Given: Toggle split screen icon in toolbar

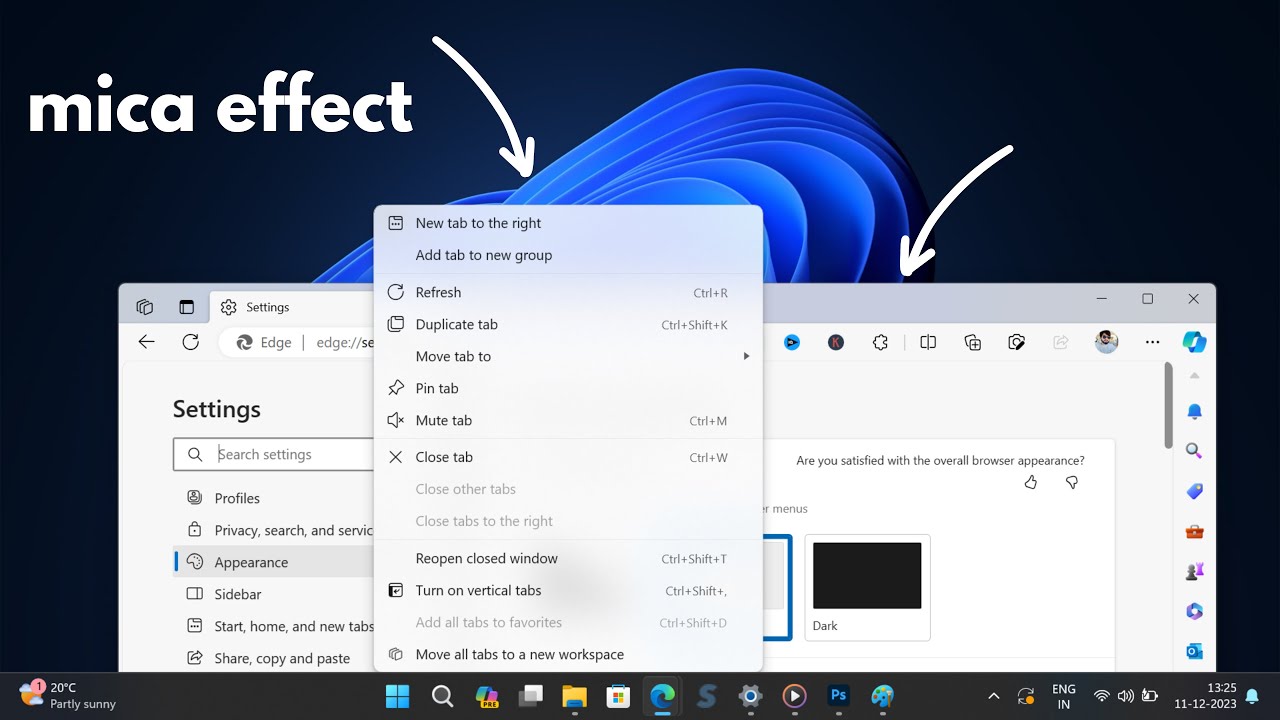Looking at the screenshot, I should tap(928, 342).
